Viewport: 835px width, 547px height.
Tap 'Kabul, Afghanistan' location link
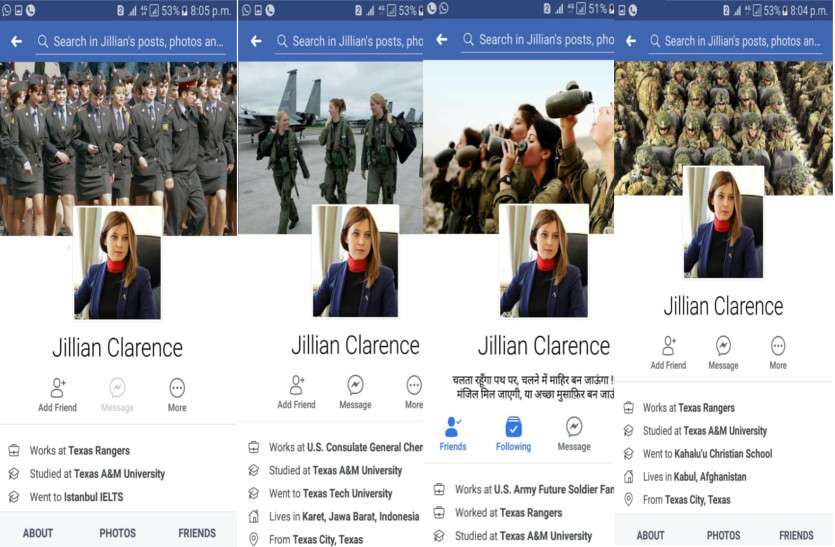(x=710, y=477)
